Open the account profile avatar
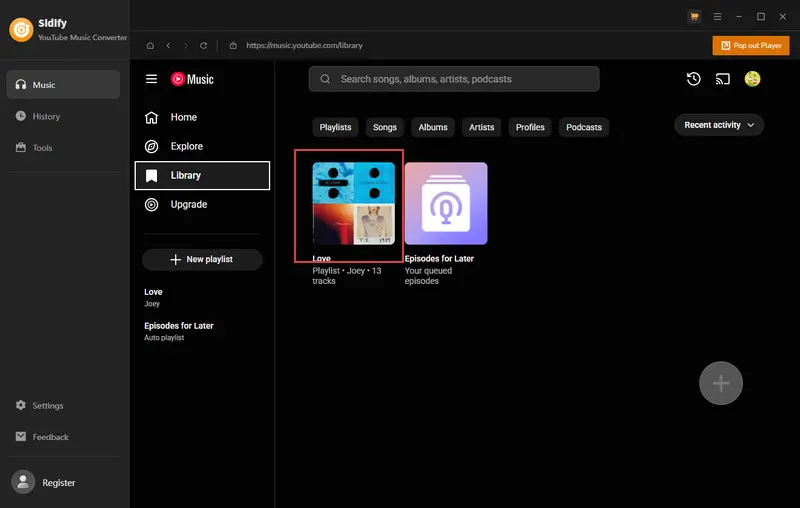 (x=752, y=79)
